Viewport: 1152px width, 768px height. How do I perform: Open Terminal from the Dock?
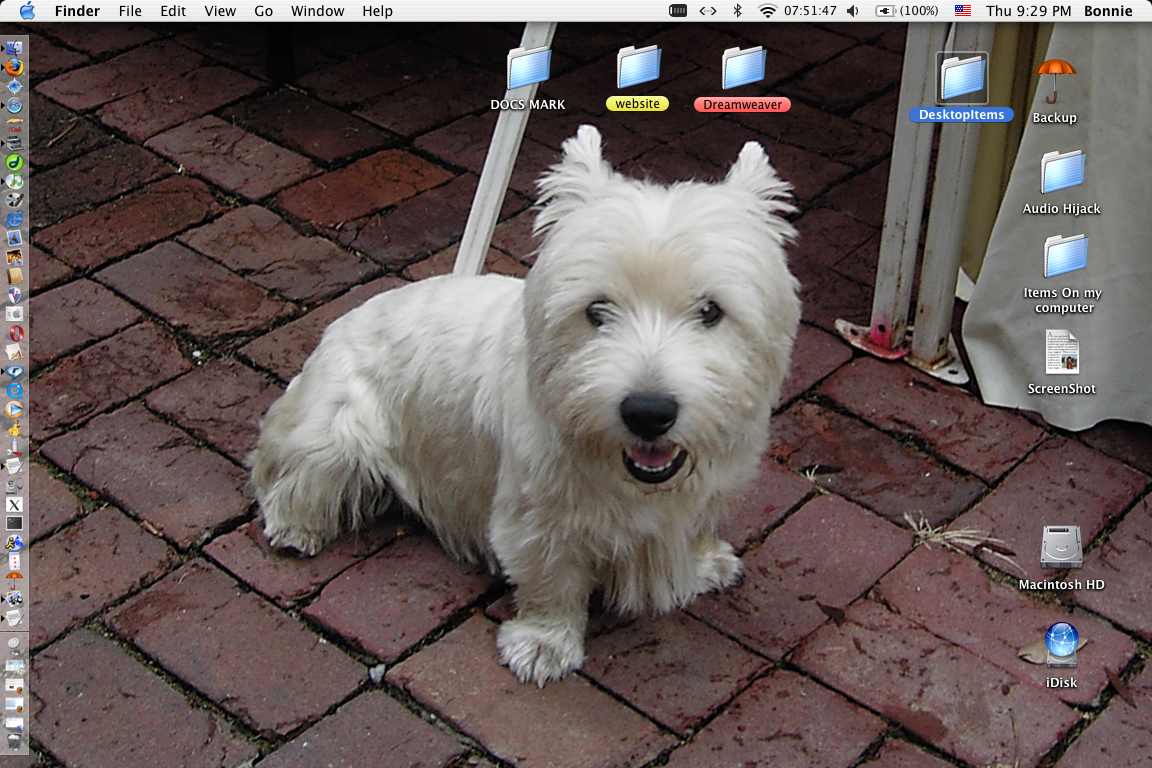tap(14, 523)
